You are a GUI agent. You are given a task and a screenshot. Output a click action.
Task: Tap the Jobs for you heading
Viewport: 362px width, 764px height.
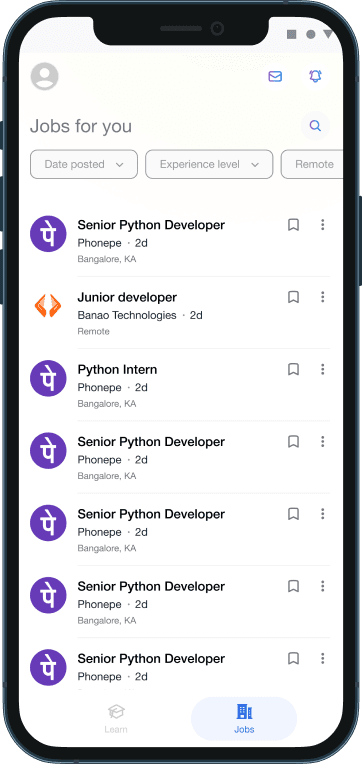point(81,126)
